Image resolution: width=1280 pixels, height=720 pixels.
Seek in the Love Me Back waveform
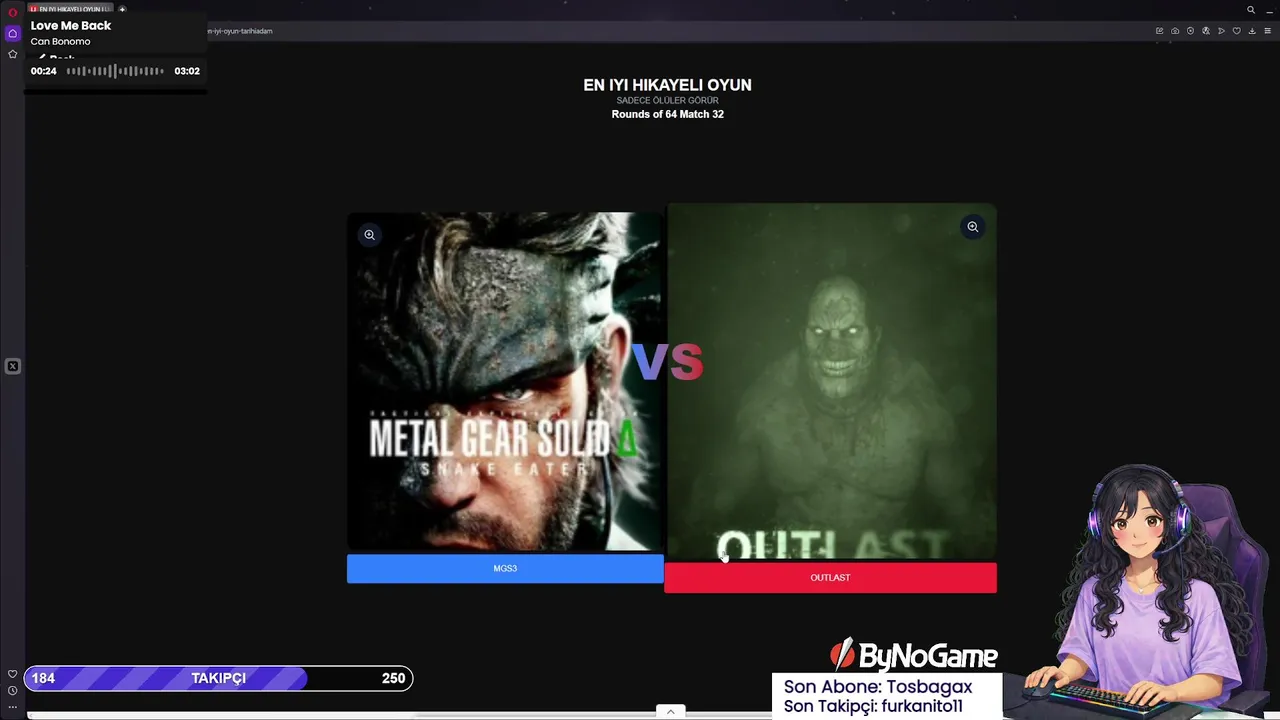coord(115,71)
